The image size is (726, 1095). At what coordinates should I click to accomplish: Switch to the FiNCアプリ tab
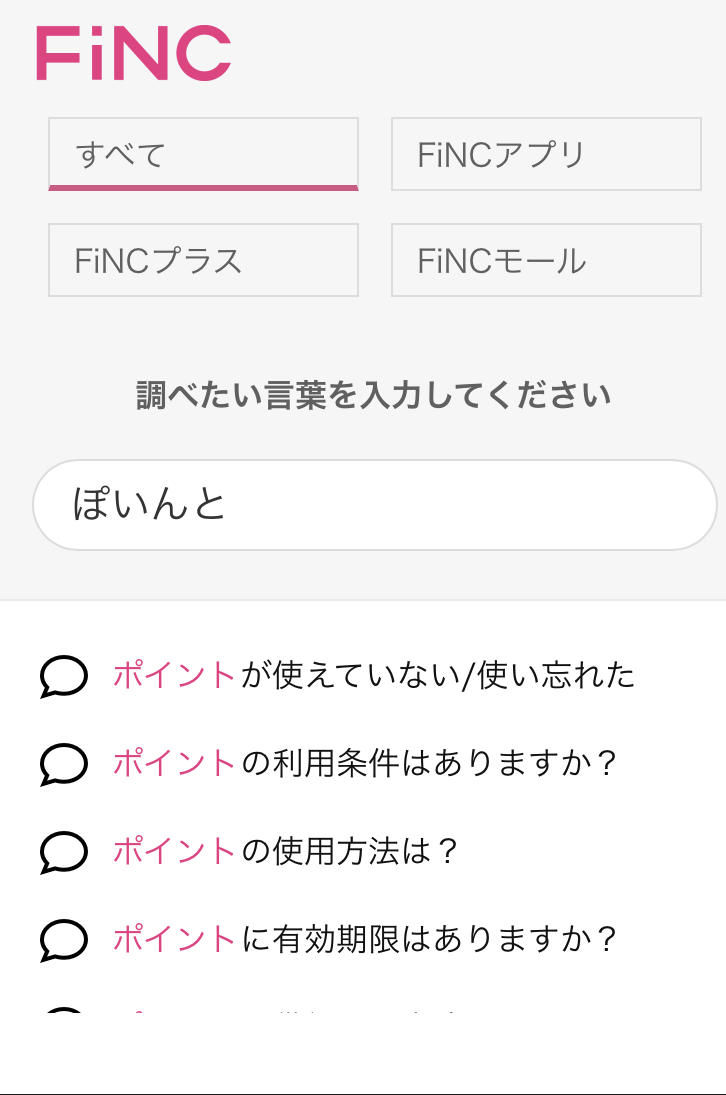point(546,154)
